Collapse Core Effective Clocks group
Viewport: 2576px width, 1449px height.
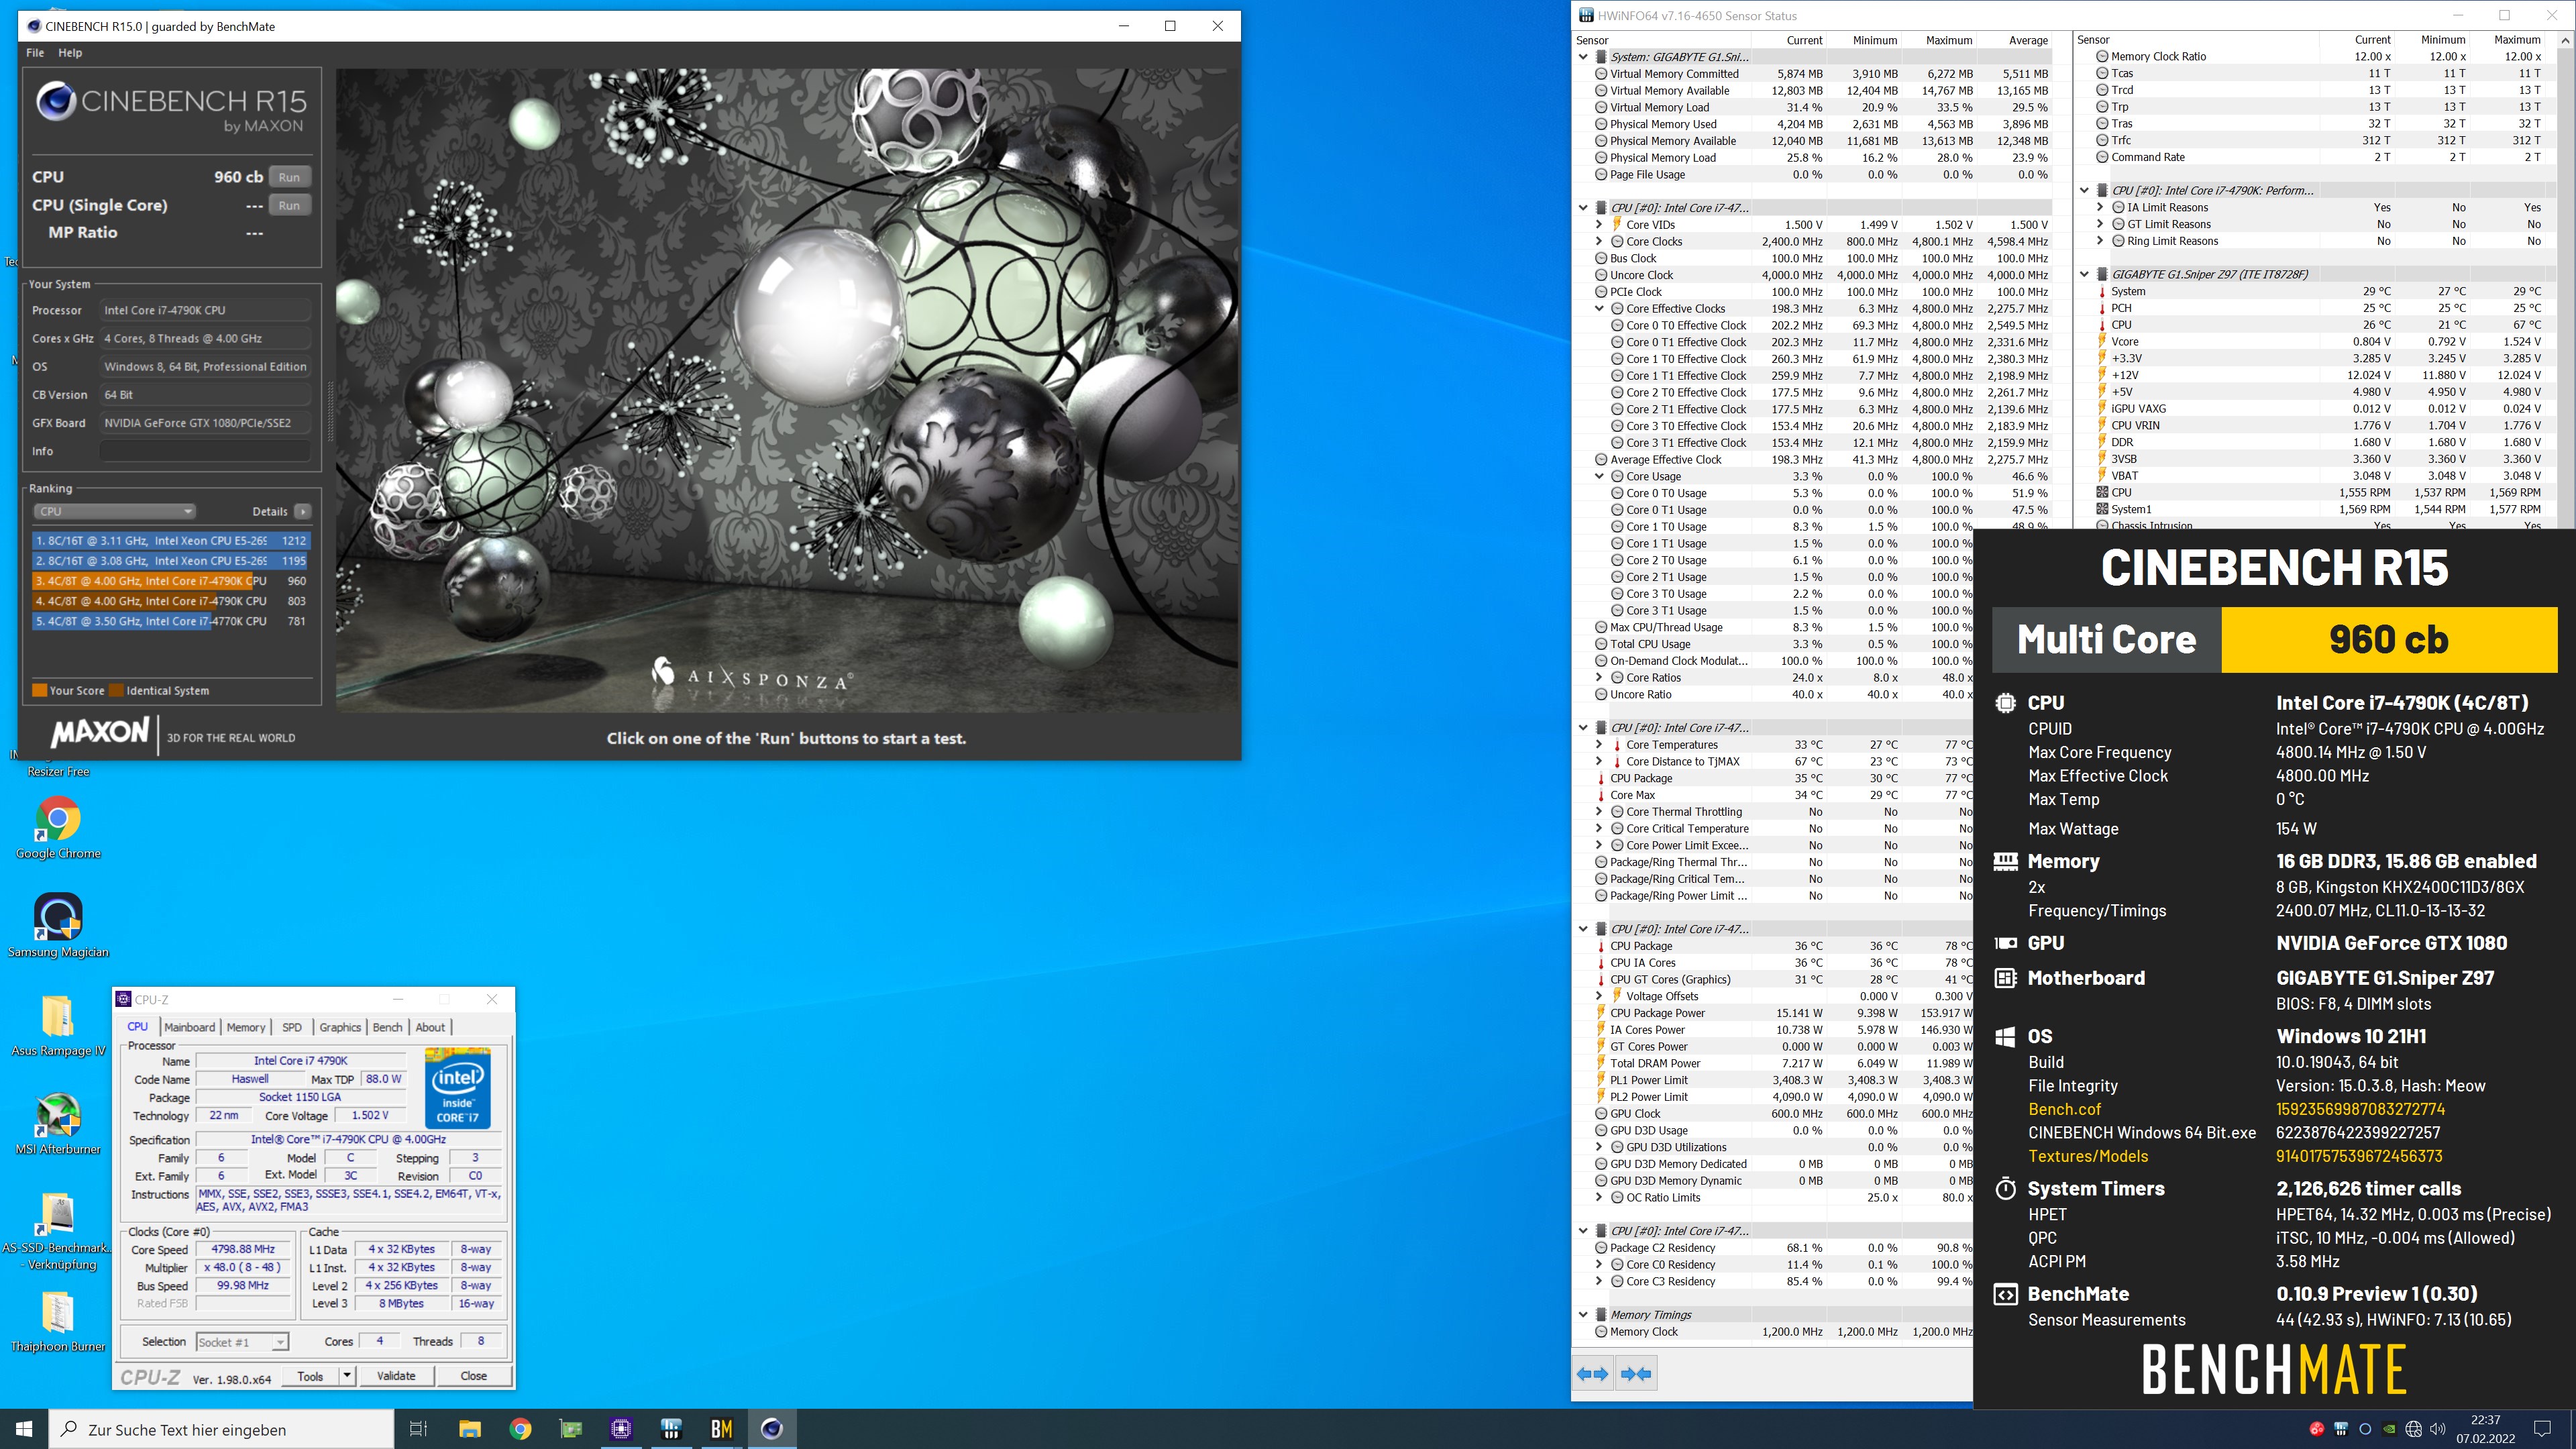point(1599,308)
